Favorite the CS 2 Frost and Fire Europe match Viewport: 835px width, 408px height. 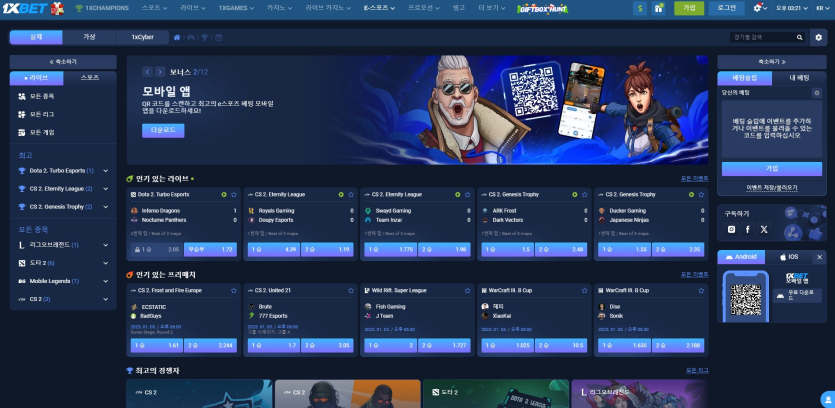pos(233,290)
